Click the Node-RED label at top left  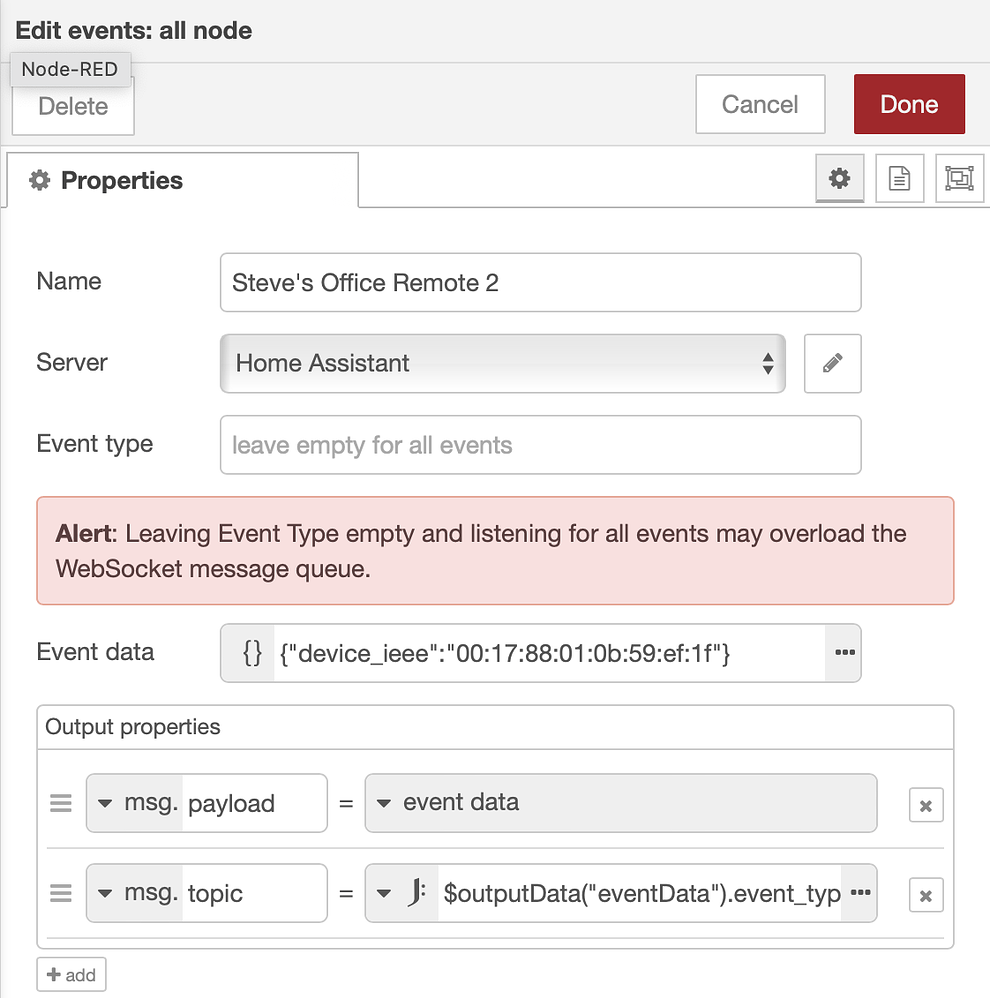point(70,69)
